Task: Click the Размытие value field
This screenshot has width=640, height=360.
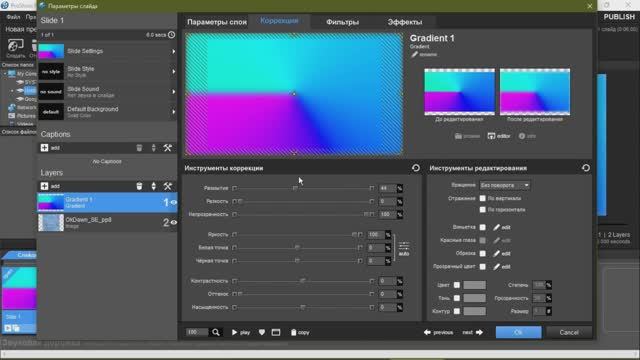Action: tap(387, 188)
